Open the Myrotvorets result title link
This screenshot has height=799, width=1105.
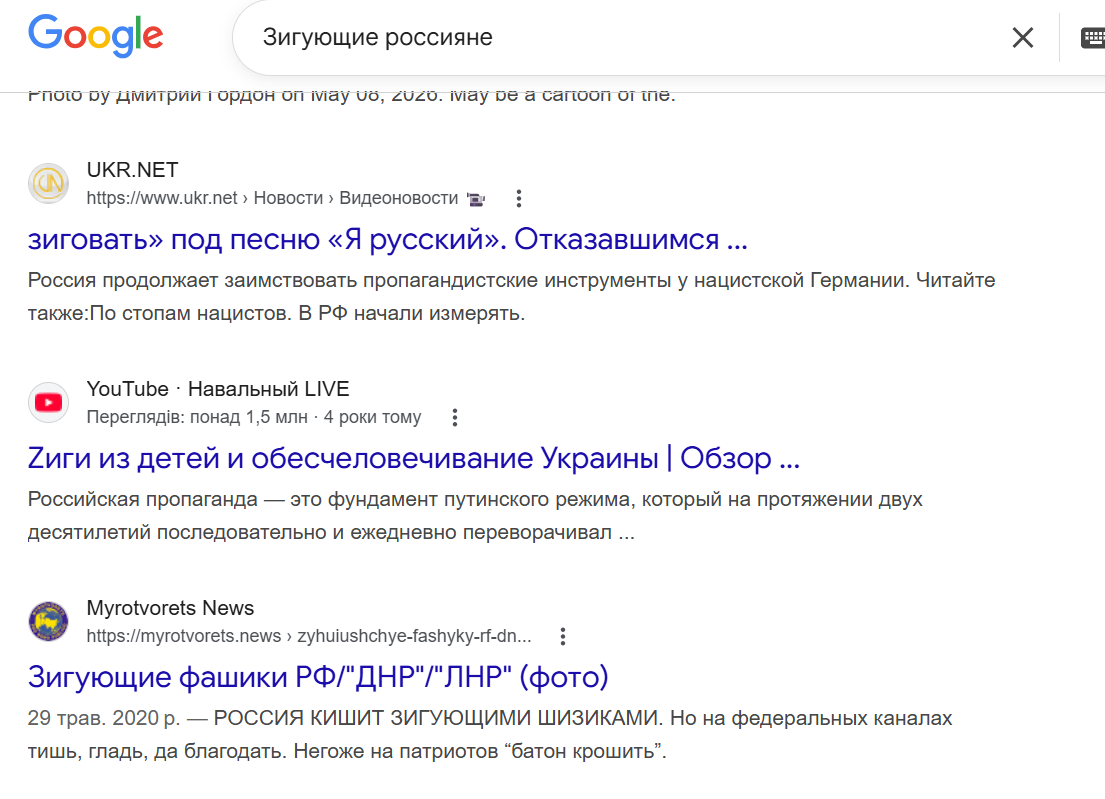(318, 677)
